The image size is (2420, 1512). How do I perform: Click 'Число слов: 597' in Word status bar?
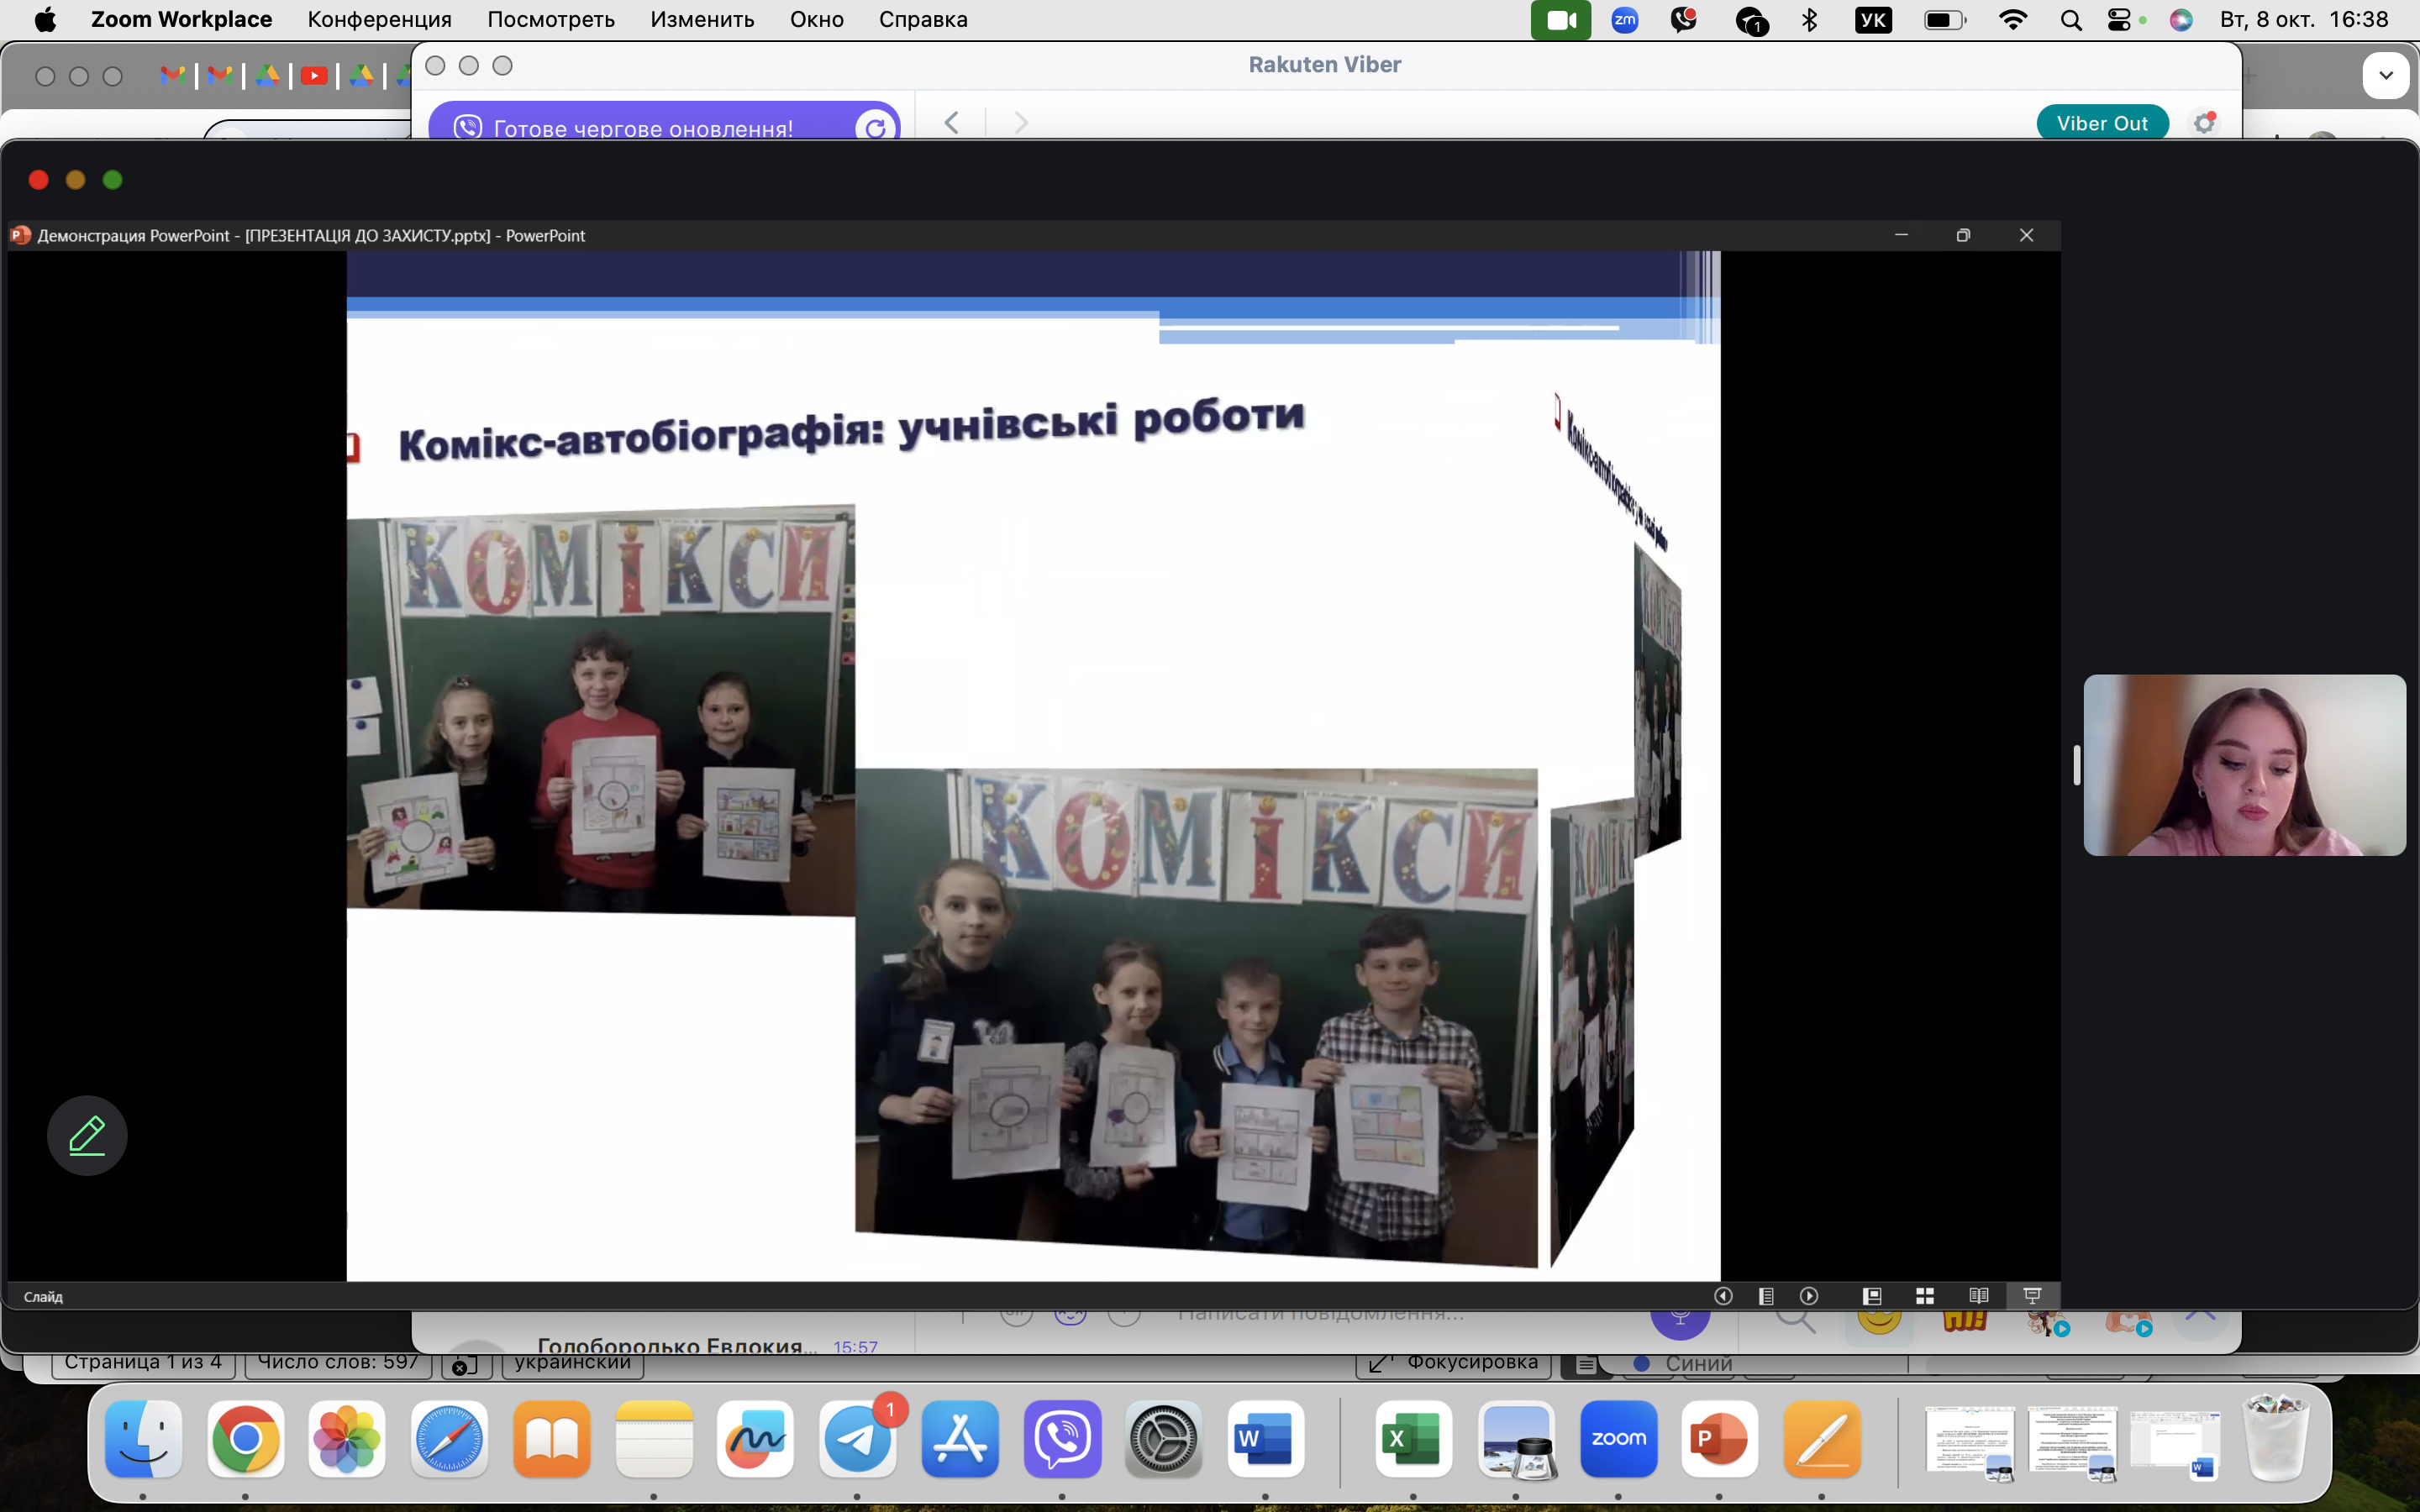(338, 1362)
